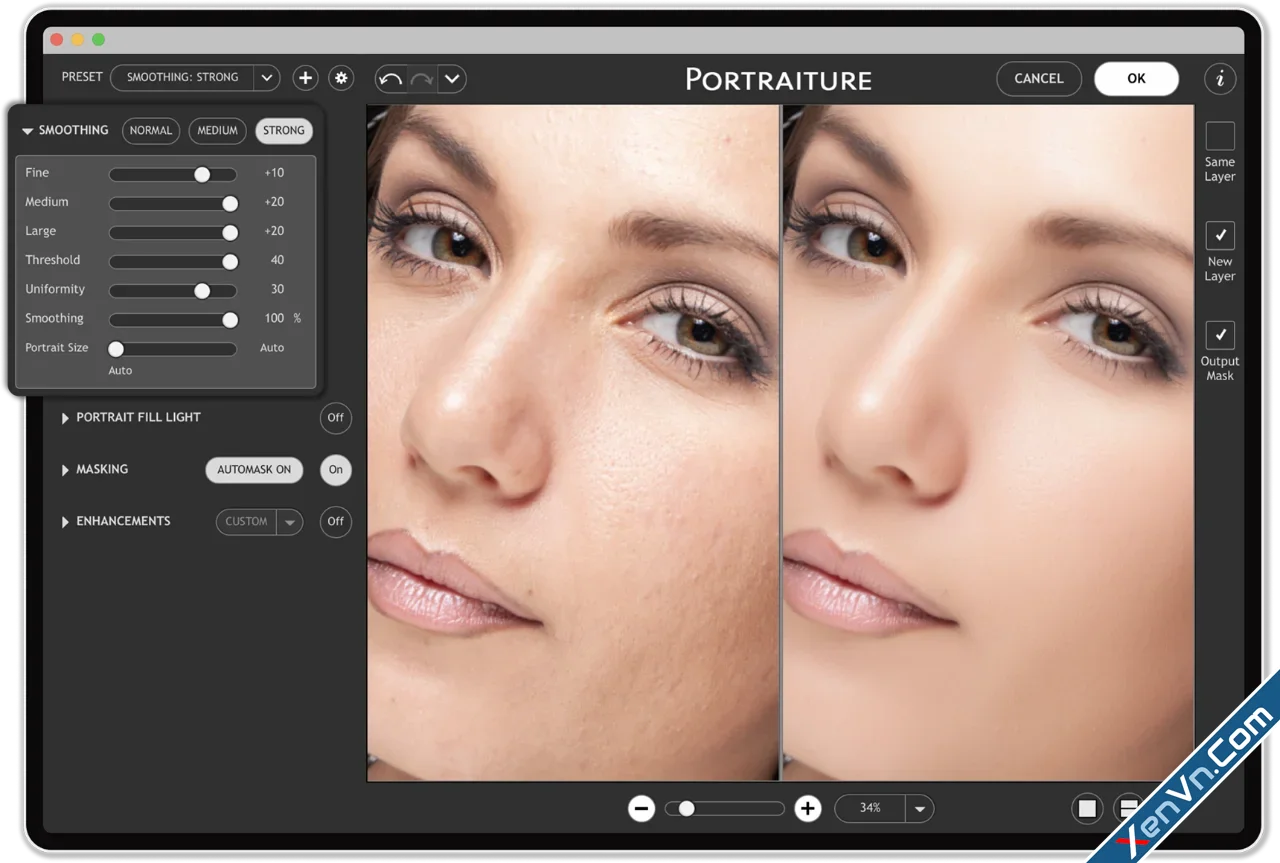Click the Portraiture title text
The height and width of the screenshot is (863, 1280).
coord(779,79)
